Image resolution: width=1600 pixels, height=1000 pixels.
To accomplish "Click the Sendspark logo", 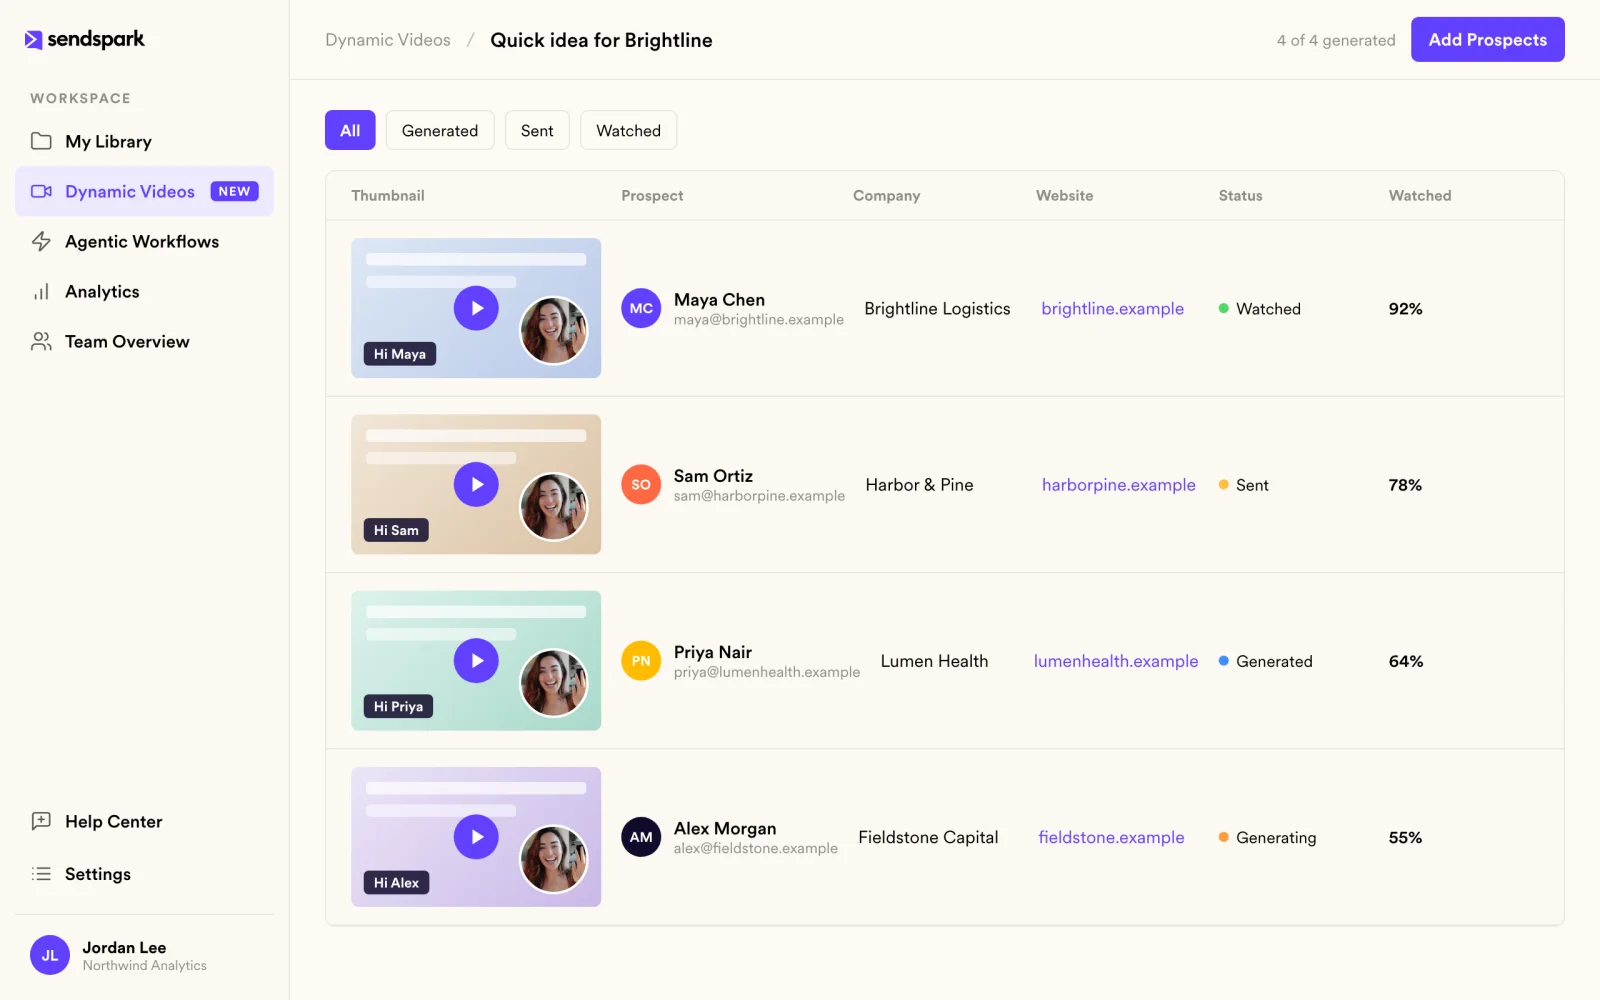I will click(x=84, y=39).
